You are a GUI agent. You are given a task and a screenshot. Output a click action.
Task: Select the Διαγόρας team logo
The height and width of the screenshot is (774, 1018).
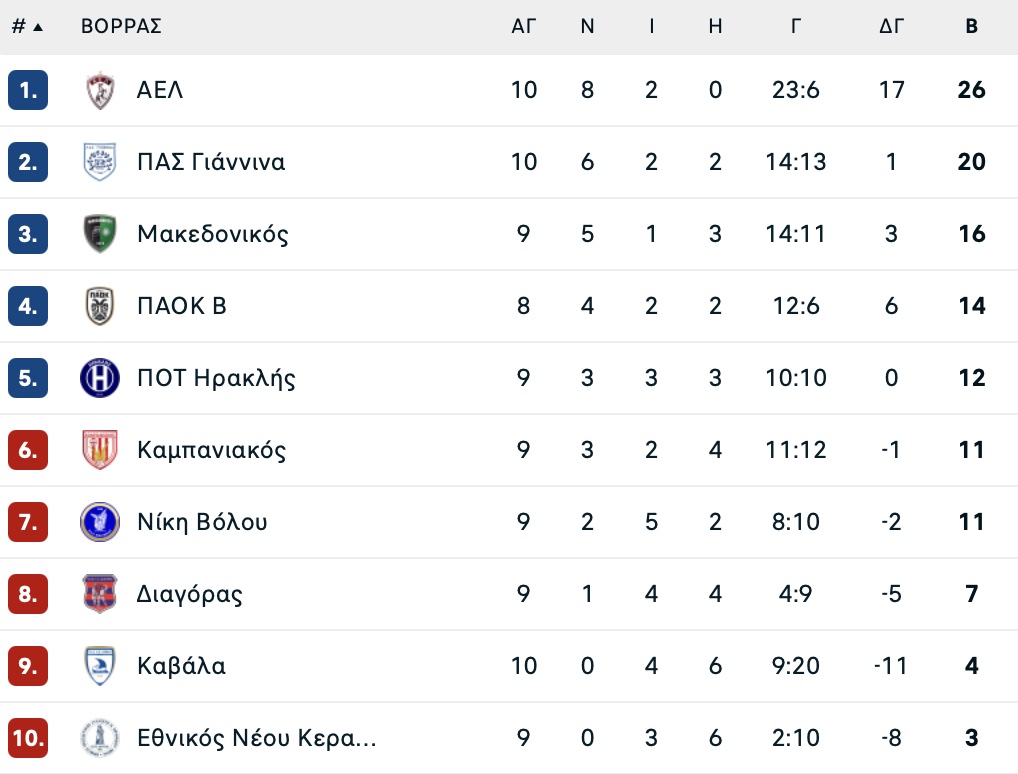point(100,594)
